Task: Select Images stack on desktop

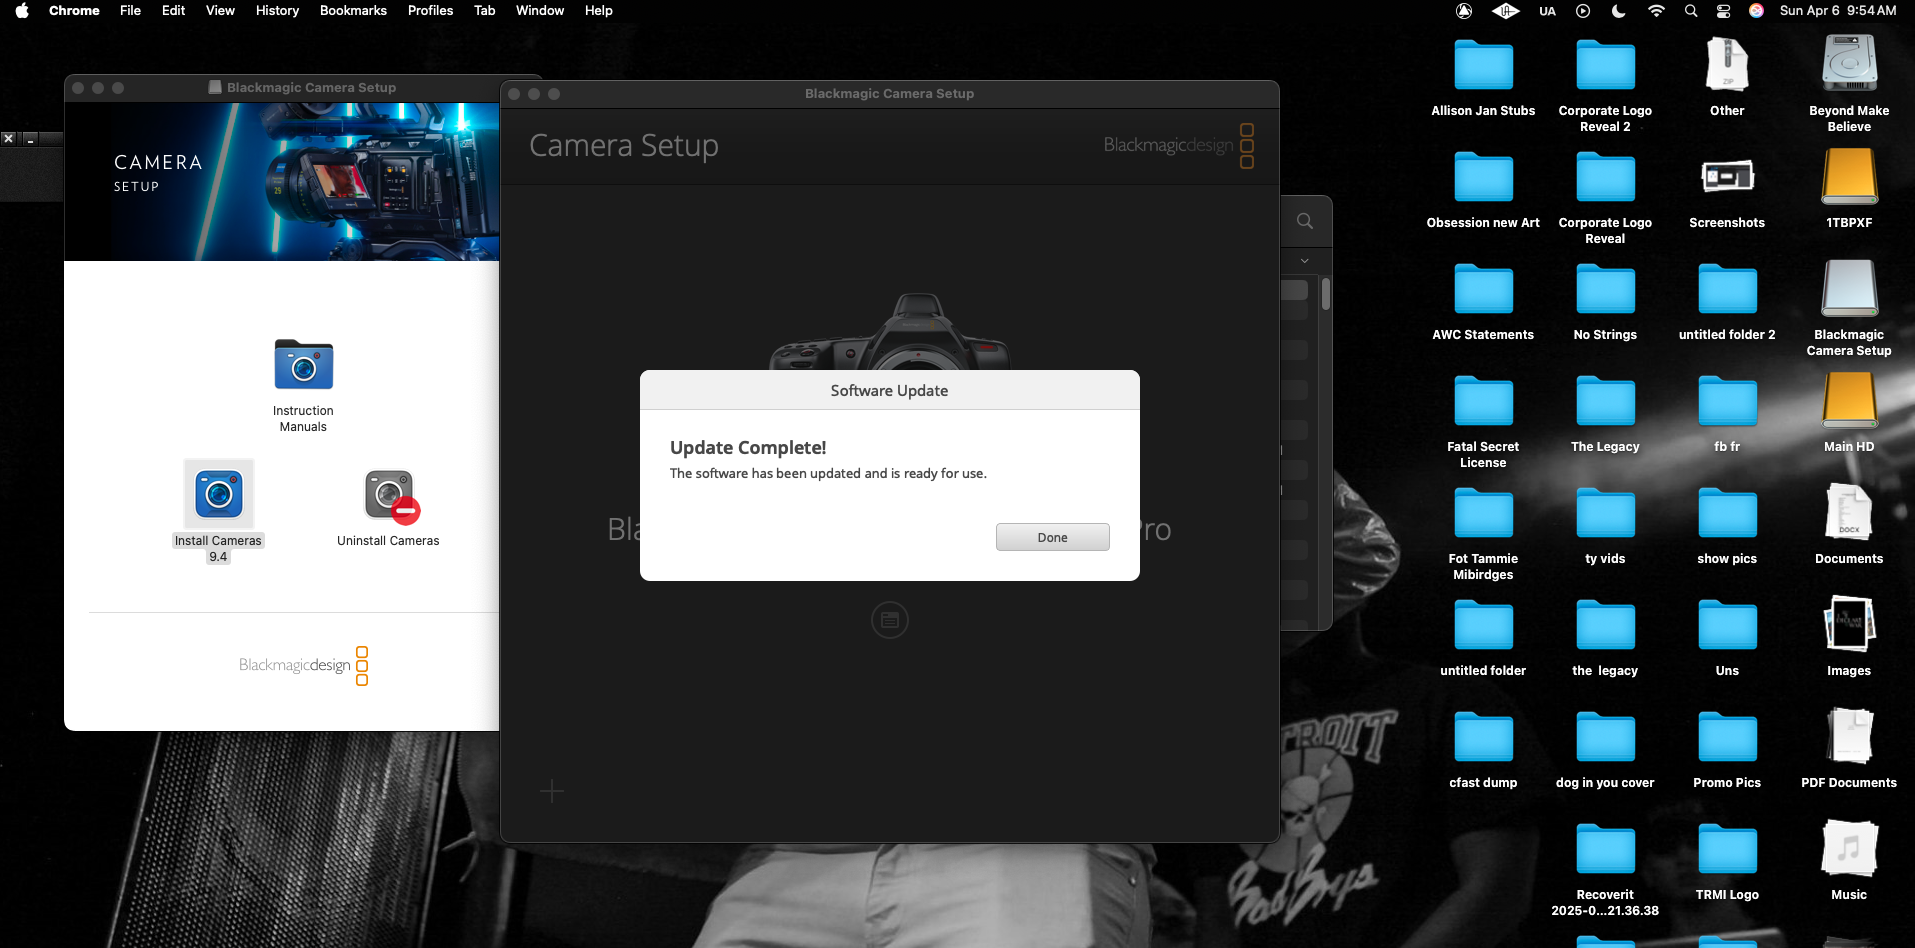Action: click(1849, 625)
